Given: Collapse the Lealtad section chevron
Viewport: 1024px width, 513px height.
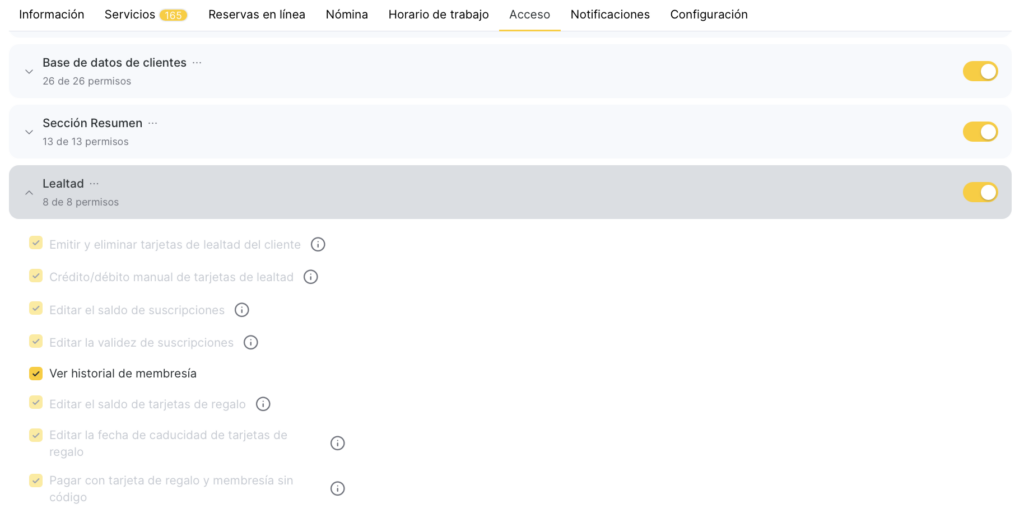Looking at the screenshot, I should [29, 193].
